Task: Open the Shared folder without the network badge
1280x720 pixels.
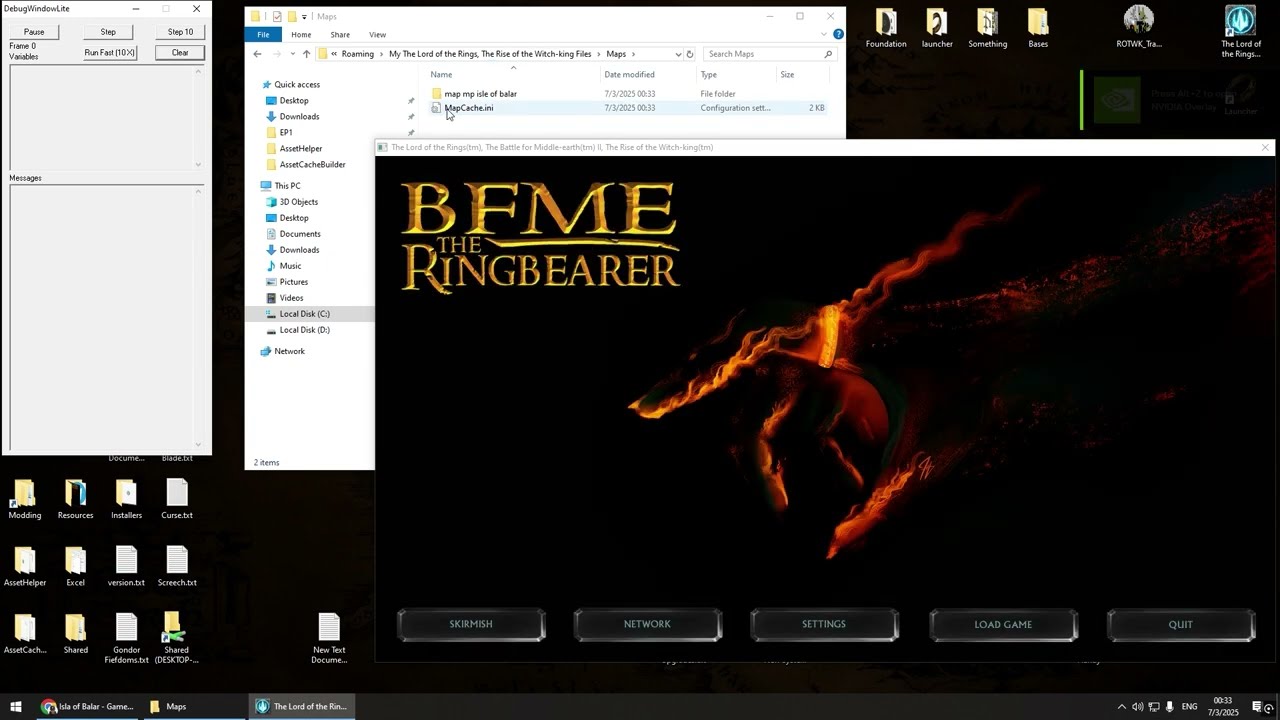Action: [75, 634]
